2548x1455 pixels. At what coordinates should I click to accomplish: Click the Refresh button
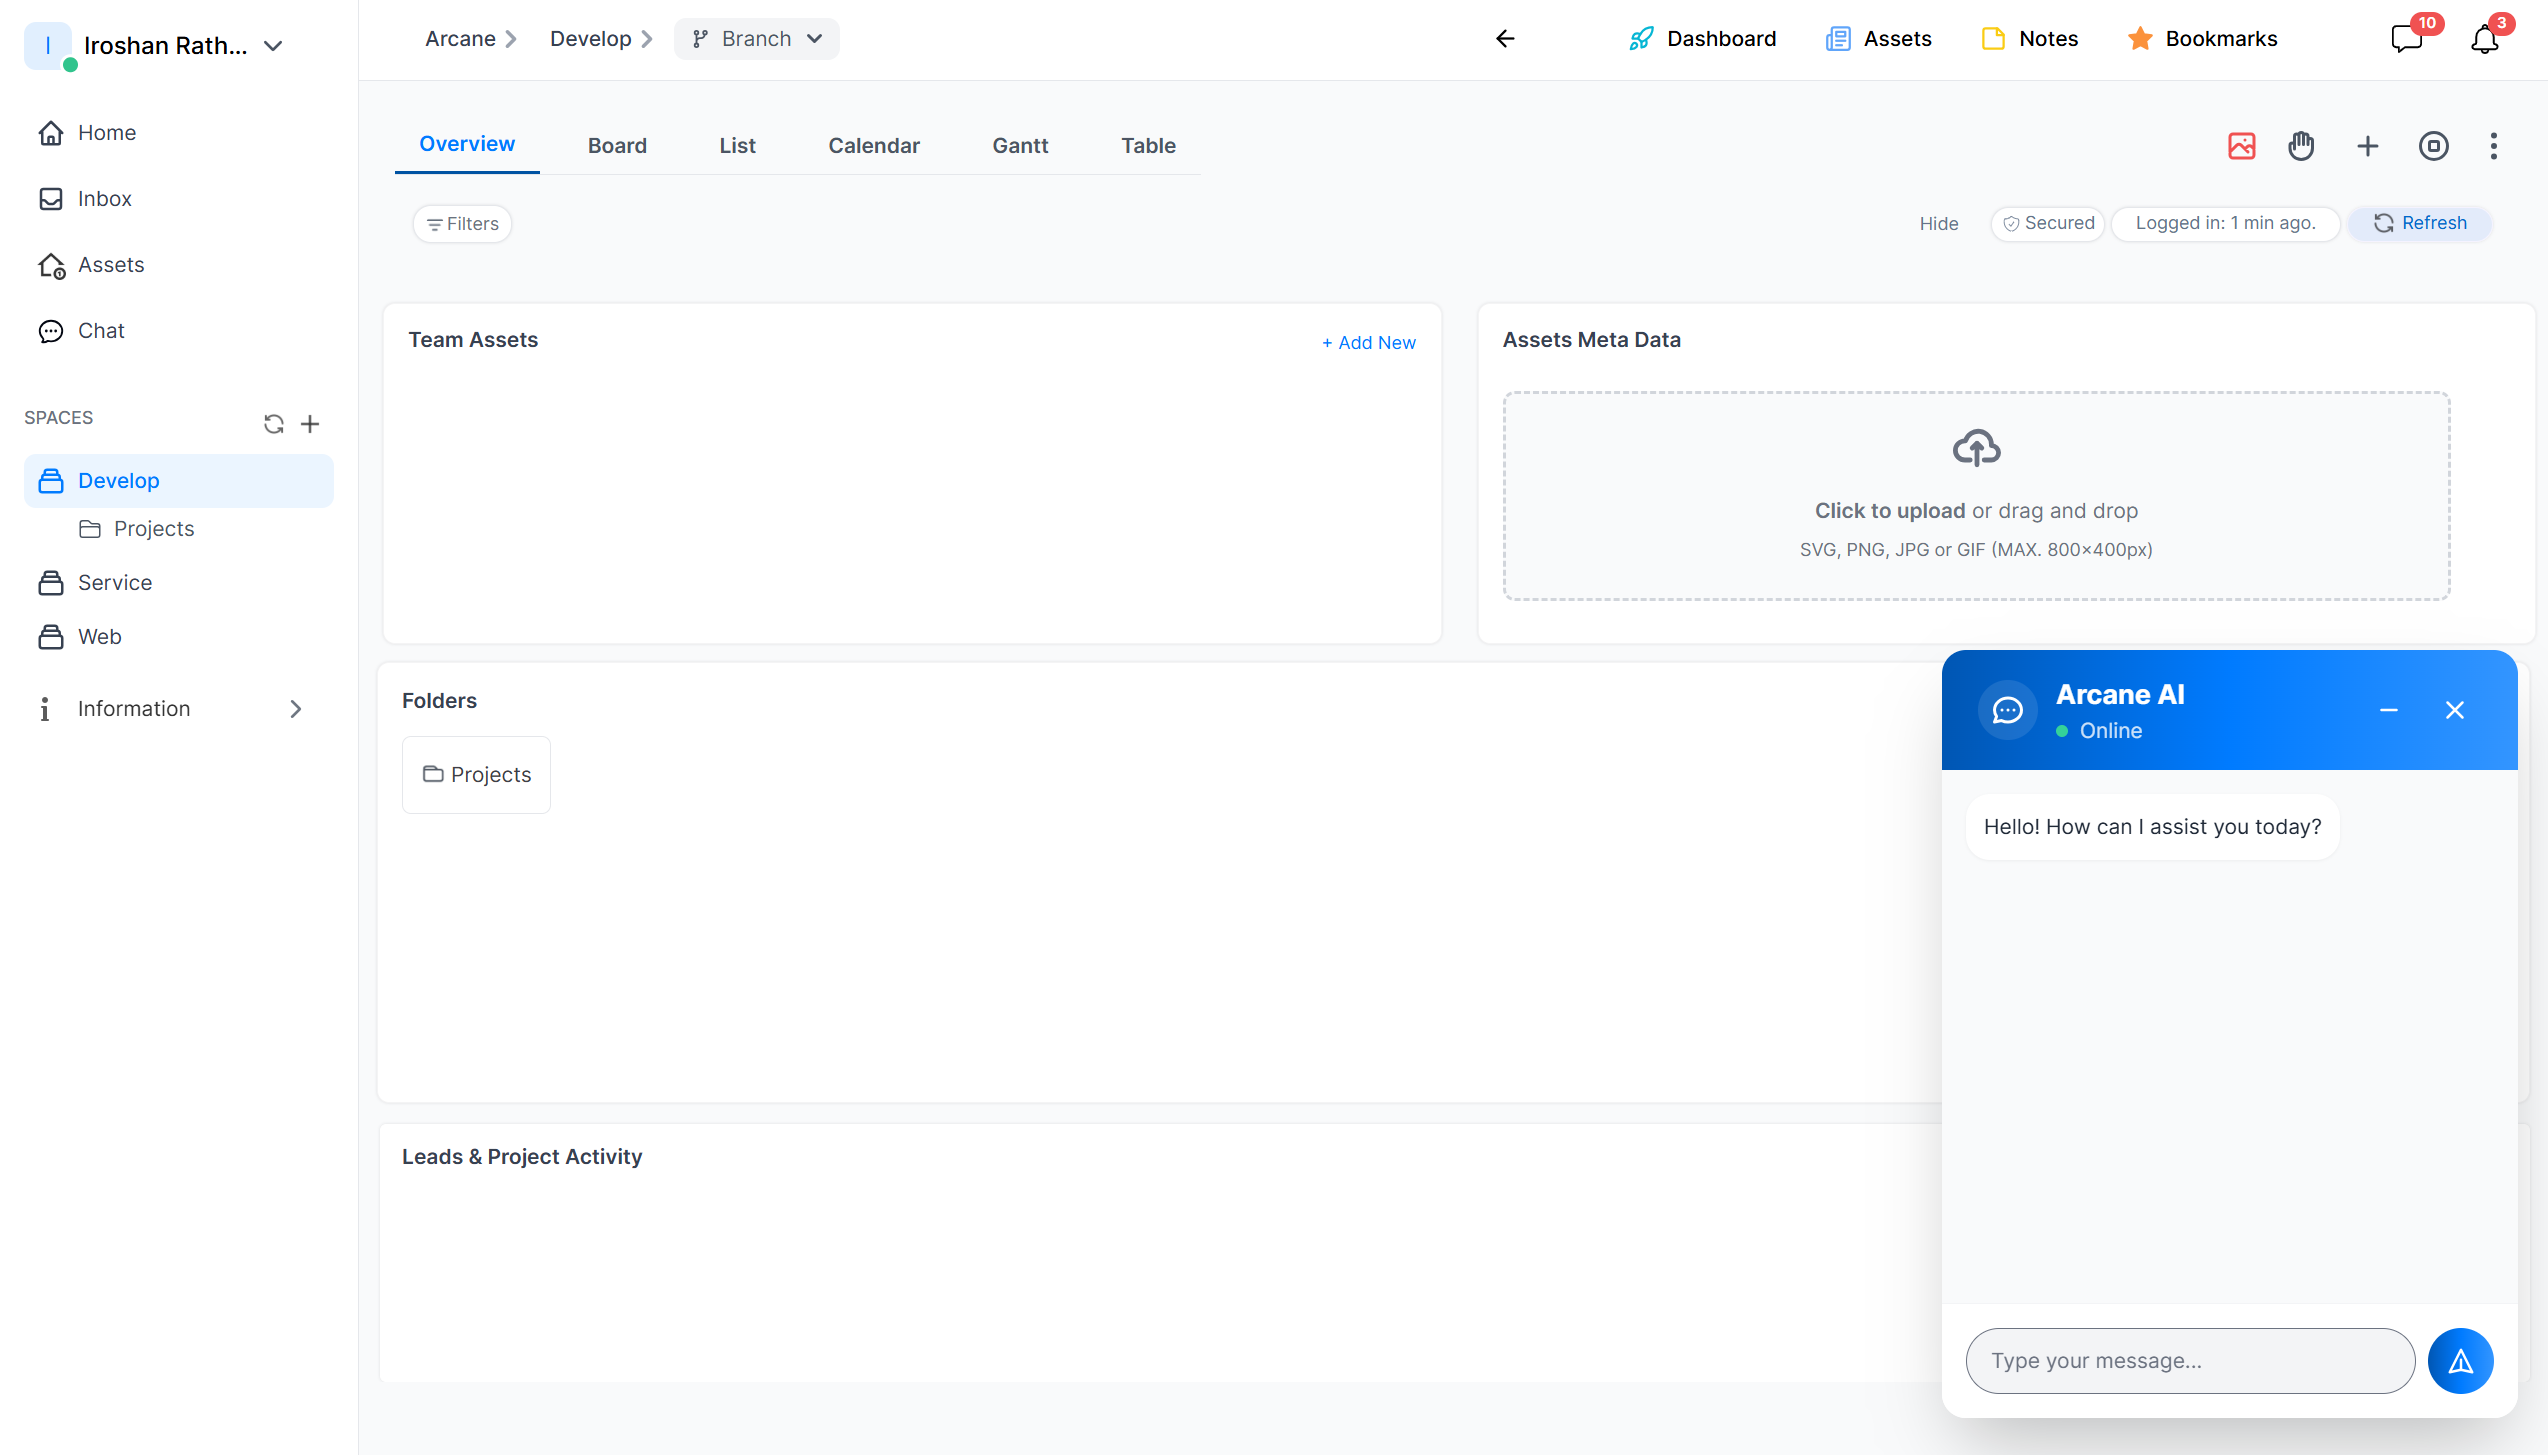pos(2419,223)
